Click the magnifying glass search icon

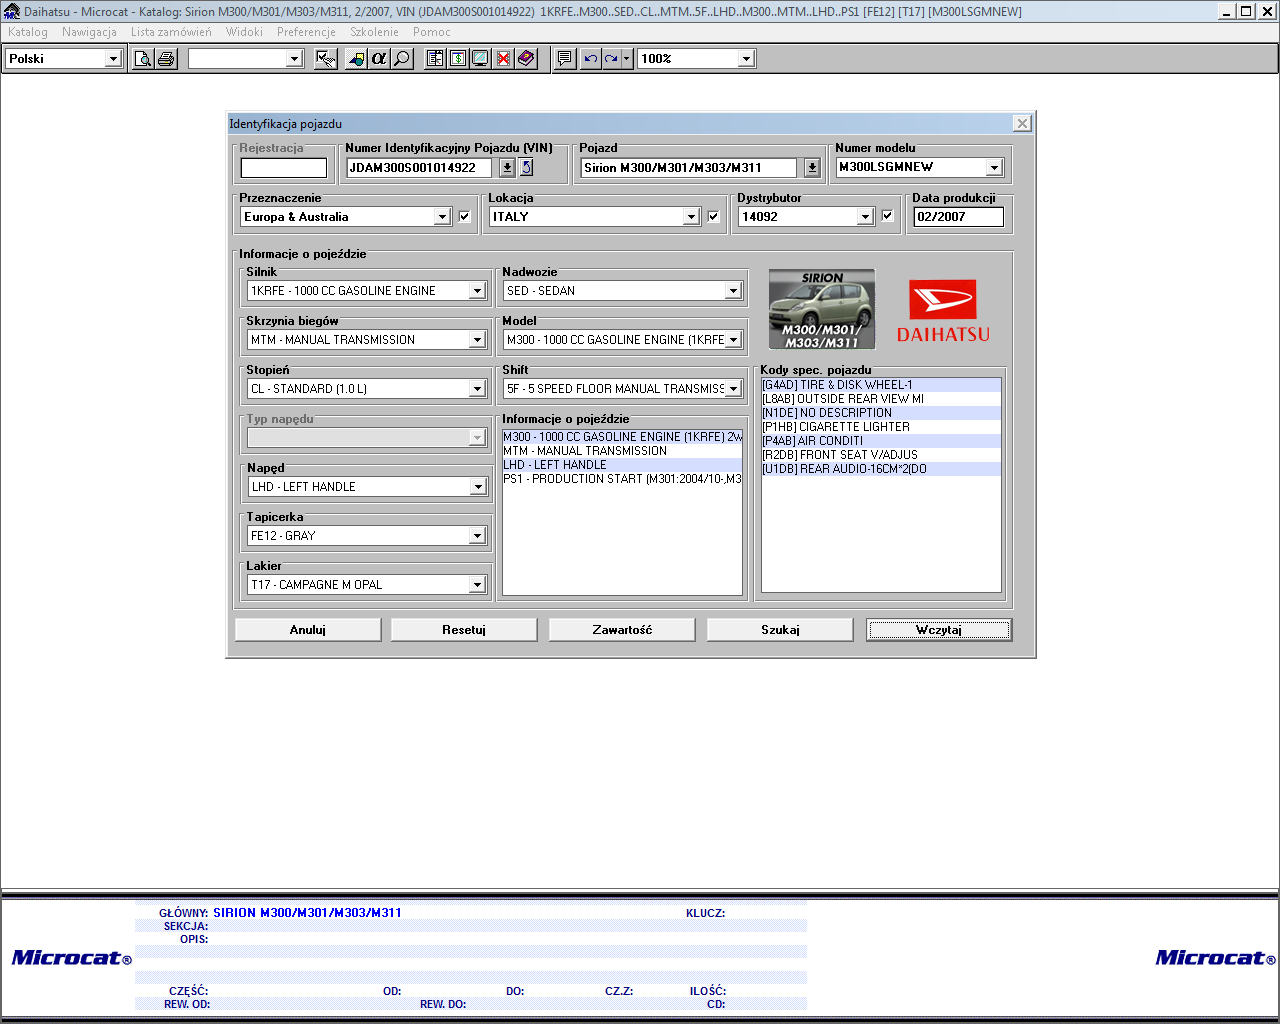(x=402, y=59)
